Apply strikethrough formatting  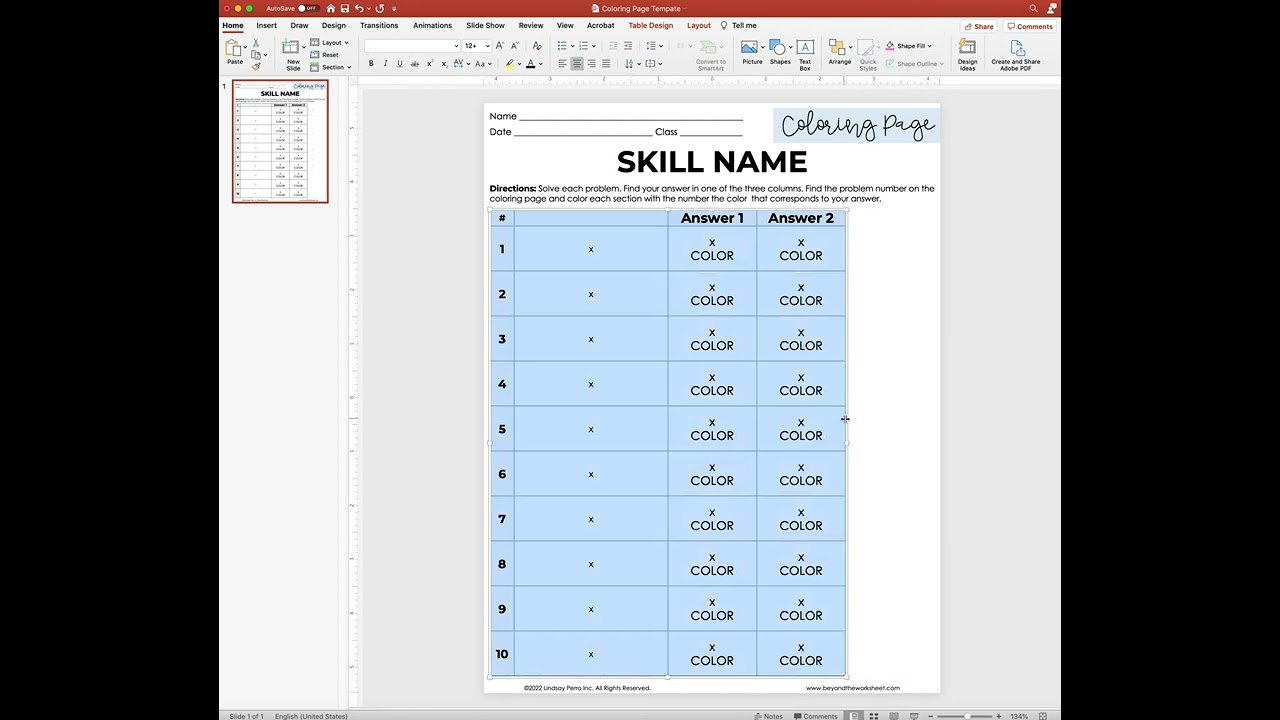(x=414, y=64)
